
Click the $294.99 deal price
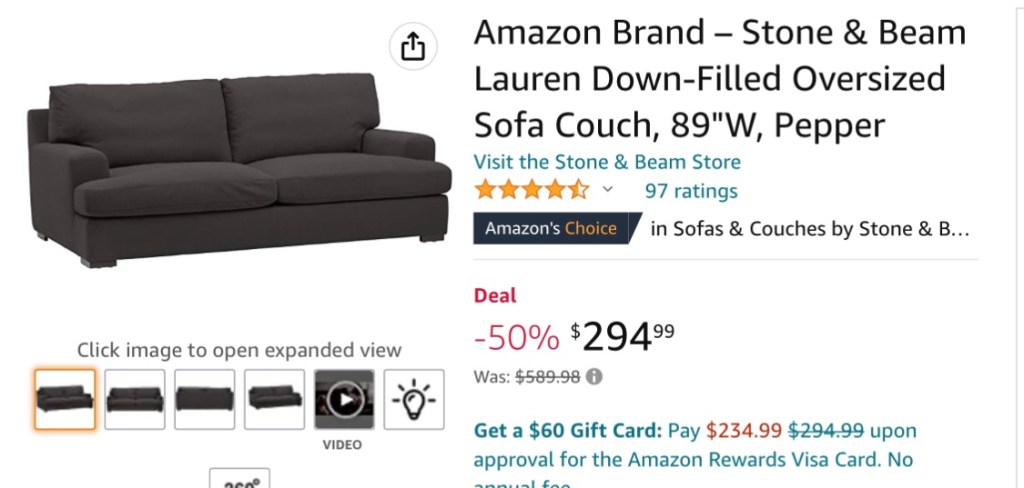tap(623, 338)
